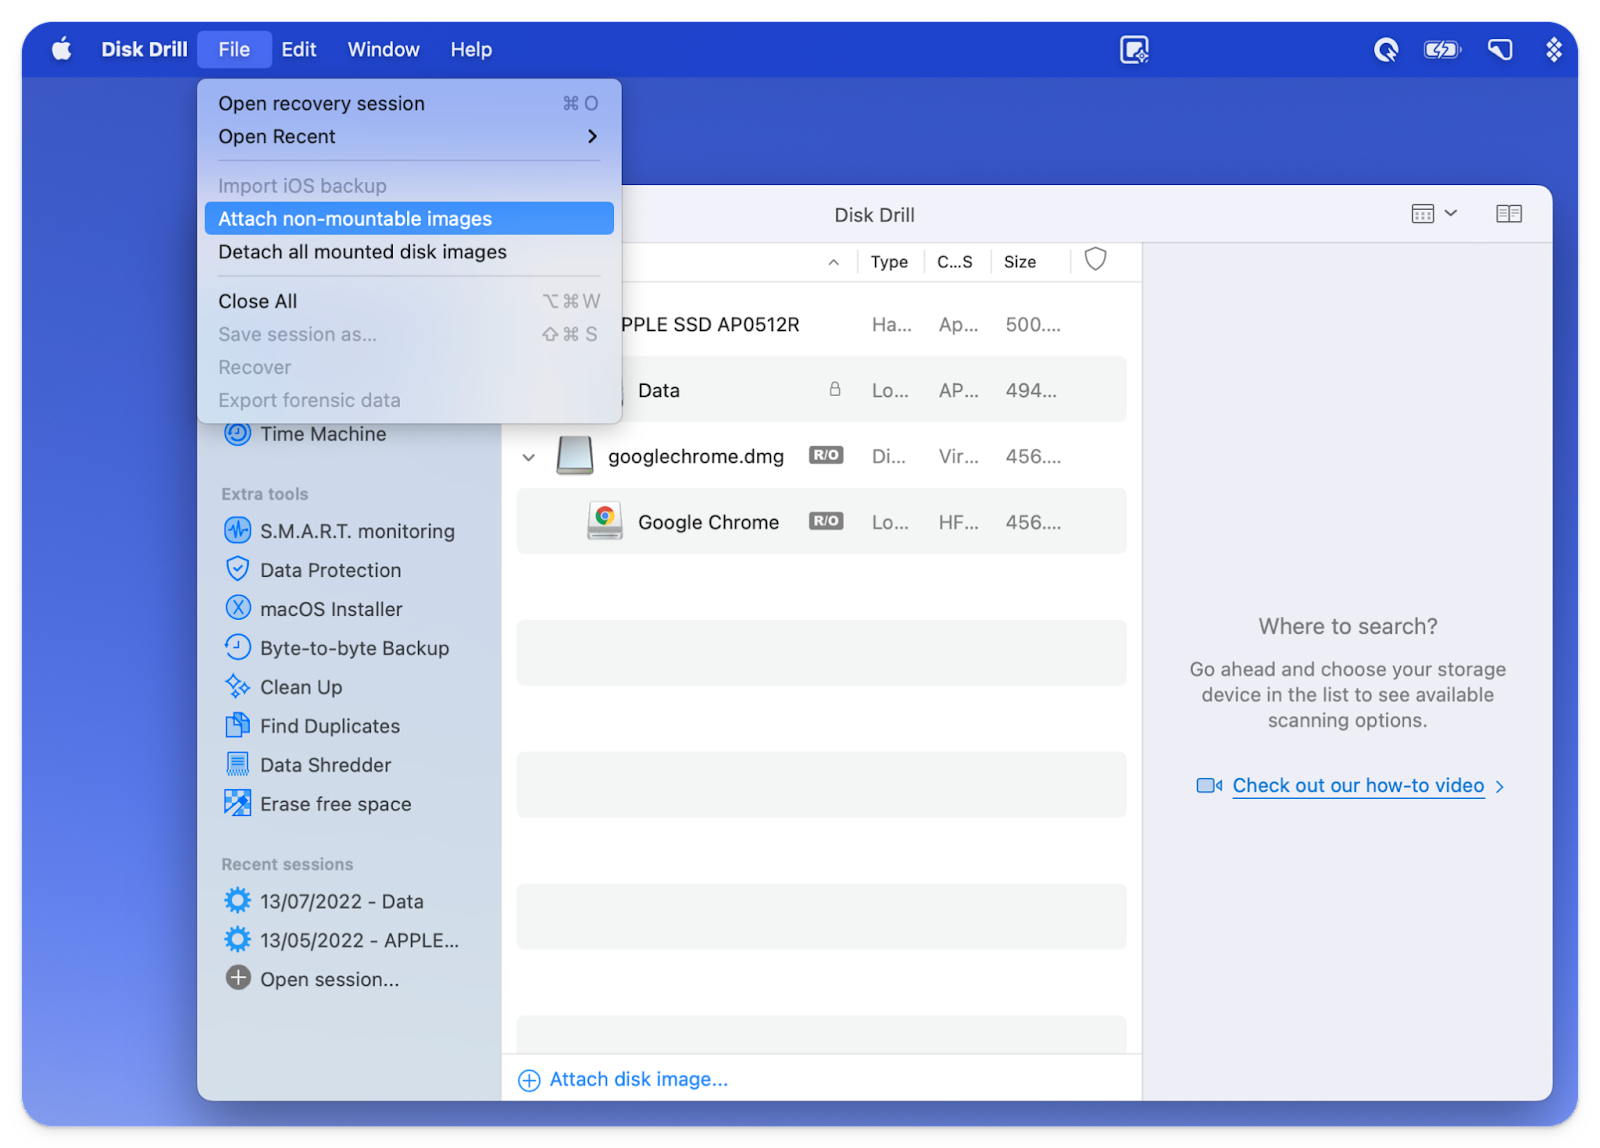Click the Google Chrome volume icon
1600x1148 pixels.
coord(604,521)
